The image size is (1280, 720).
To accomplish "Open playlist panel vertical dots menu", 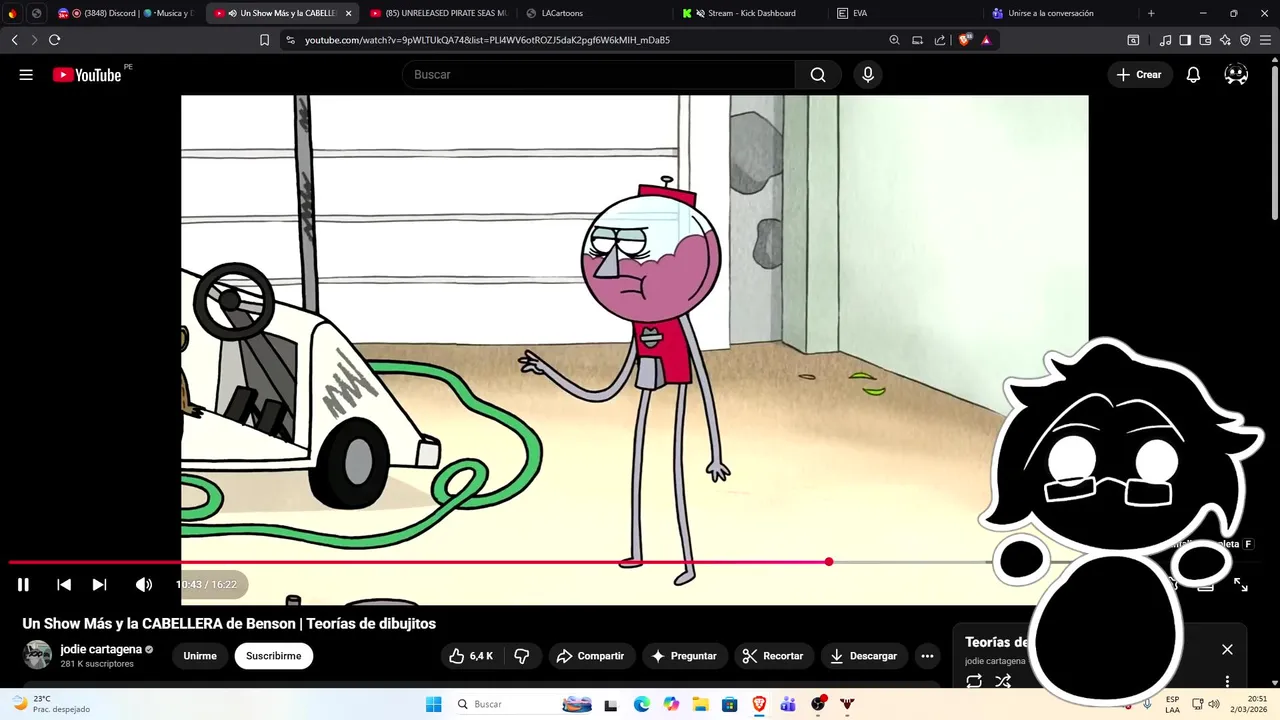I will [1227, 681].
